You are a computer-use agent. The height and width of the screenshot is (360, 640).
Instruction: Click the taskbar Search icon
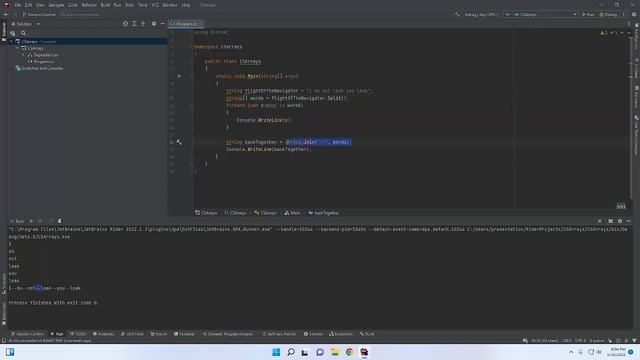[291, 352]
